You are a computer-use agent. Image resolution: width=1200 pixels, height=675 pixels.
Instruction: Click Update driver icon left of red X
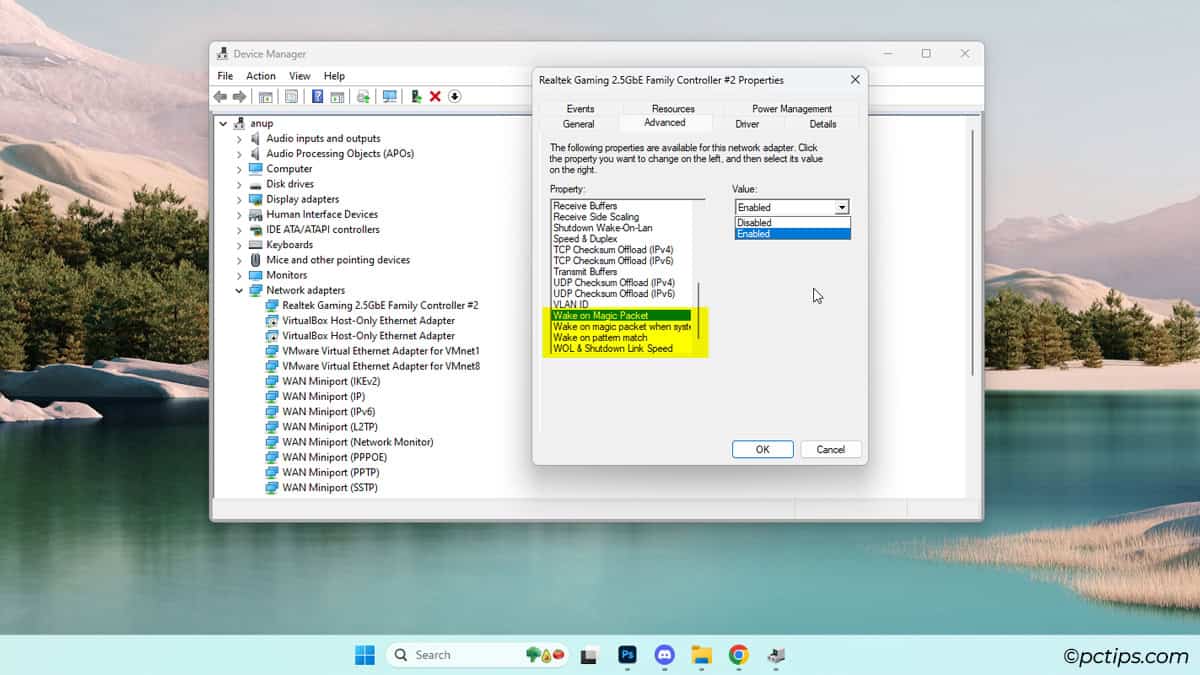[416, 96]
